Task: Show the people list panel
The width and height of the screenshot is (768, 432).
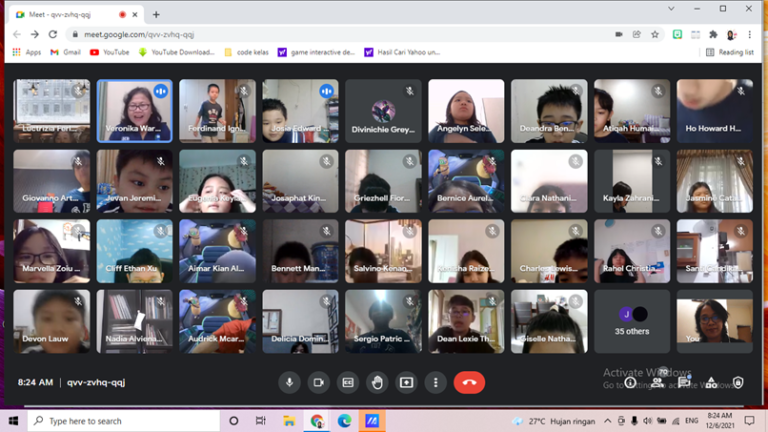Action: pyautogui.click(x=658, y=382)
